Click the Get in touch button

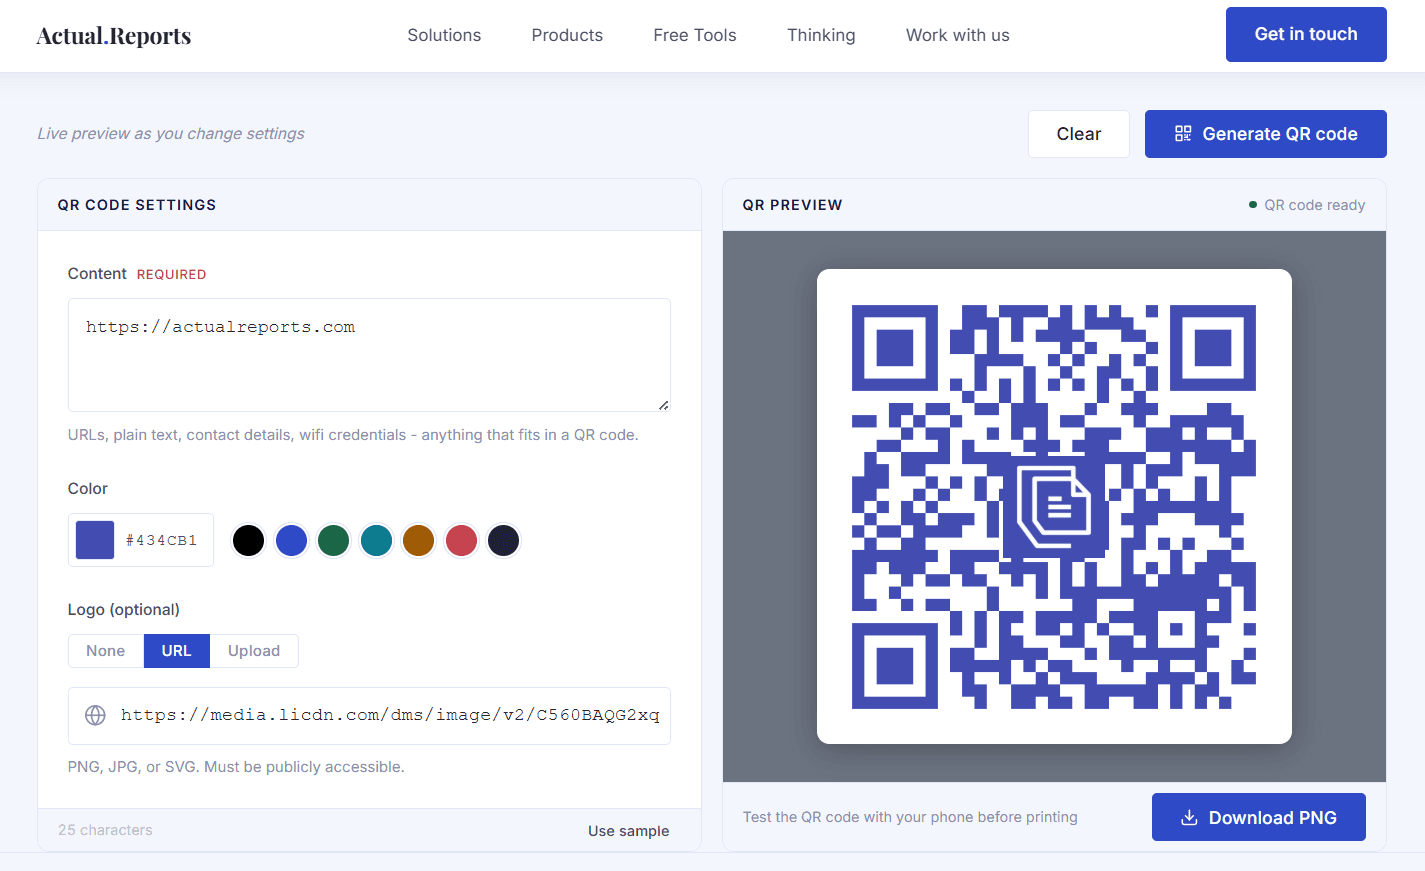point(1306,34)
